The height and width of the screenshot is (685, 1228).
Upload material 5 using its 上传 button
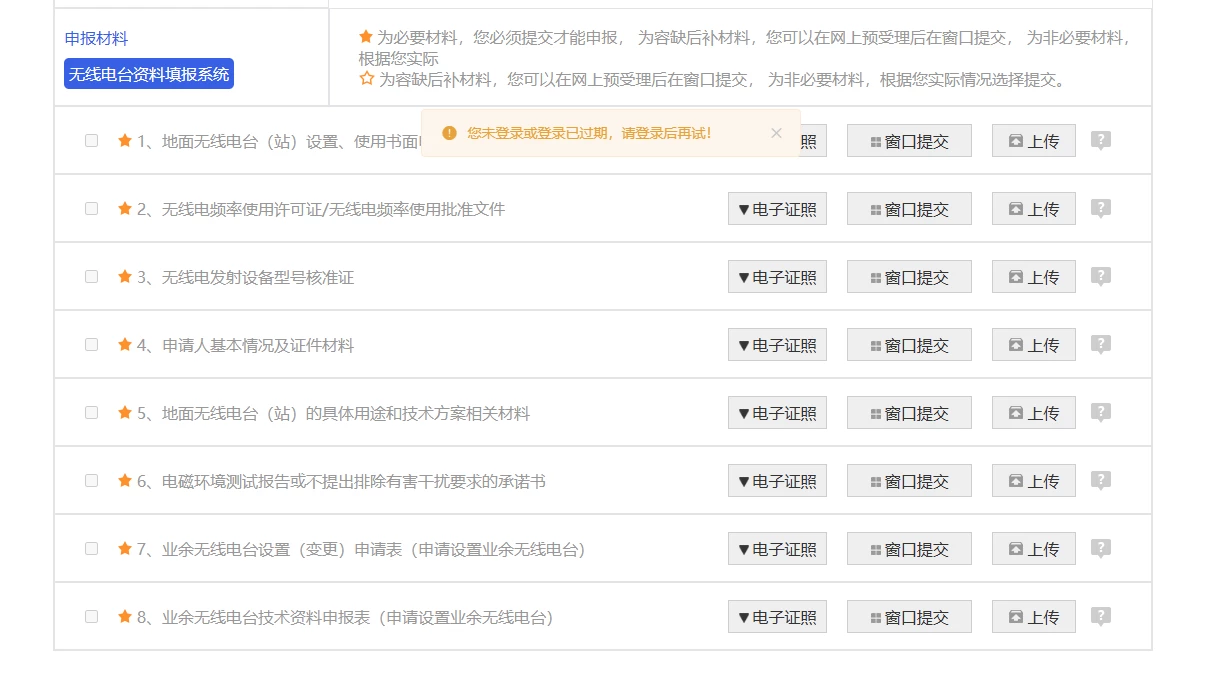click(1033, 412)
